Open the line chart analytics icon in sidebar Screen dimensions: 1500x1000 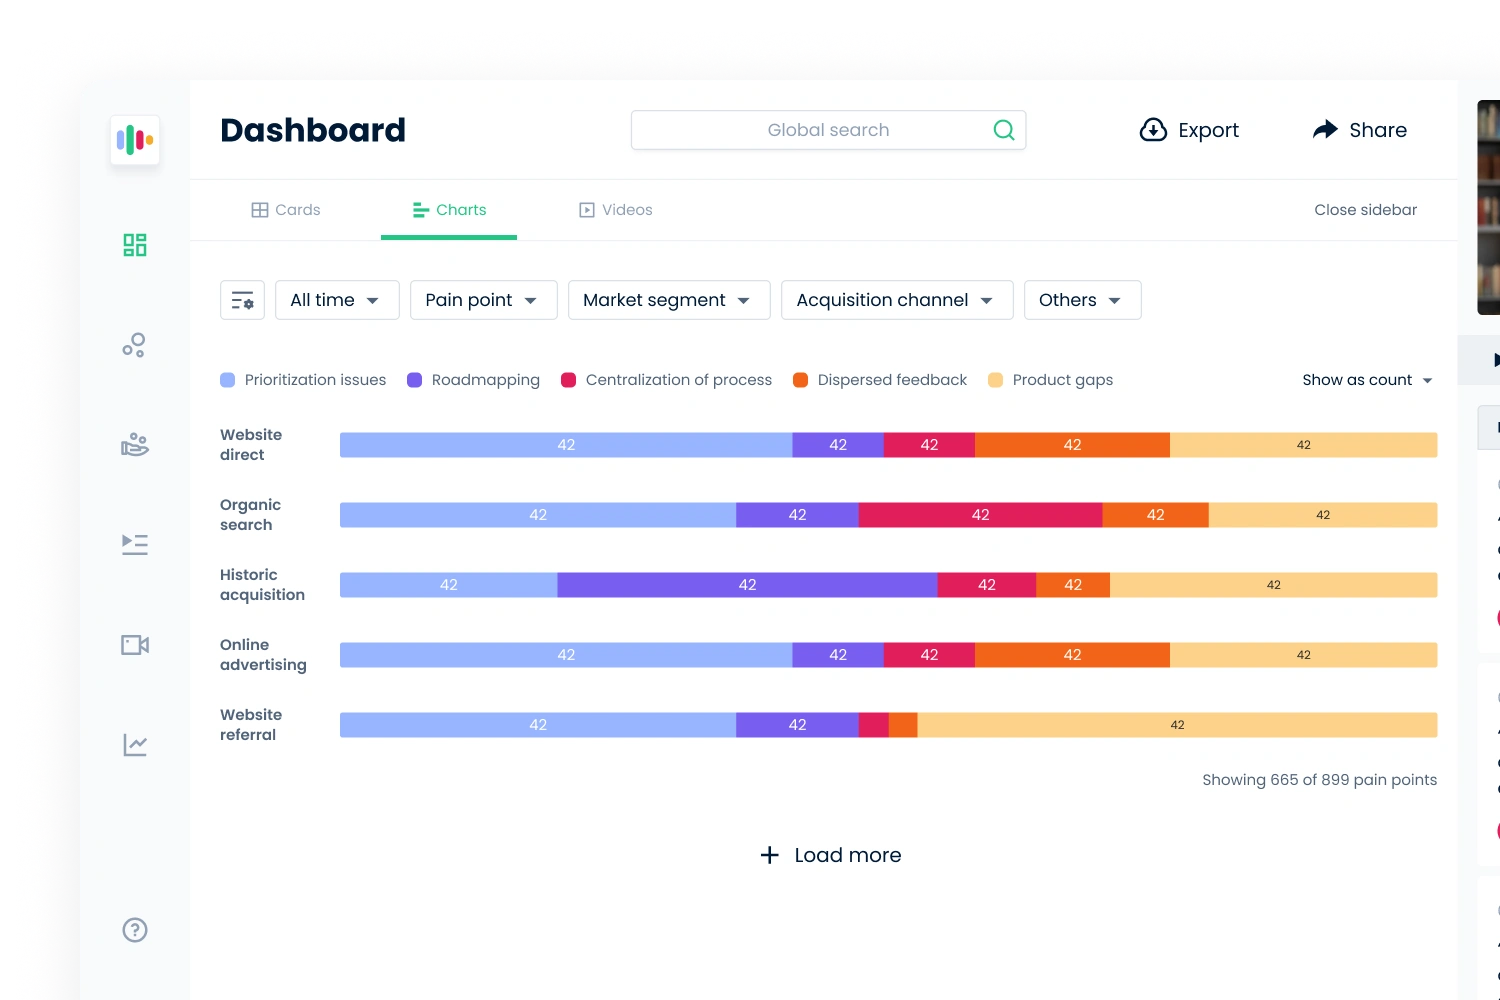tap(135, 745)
